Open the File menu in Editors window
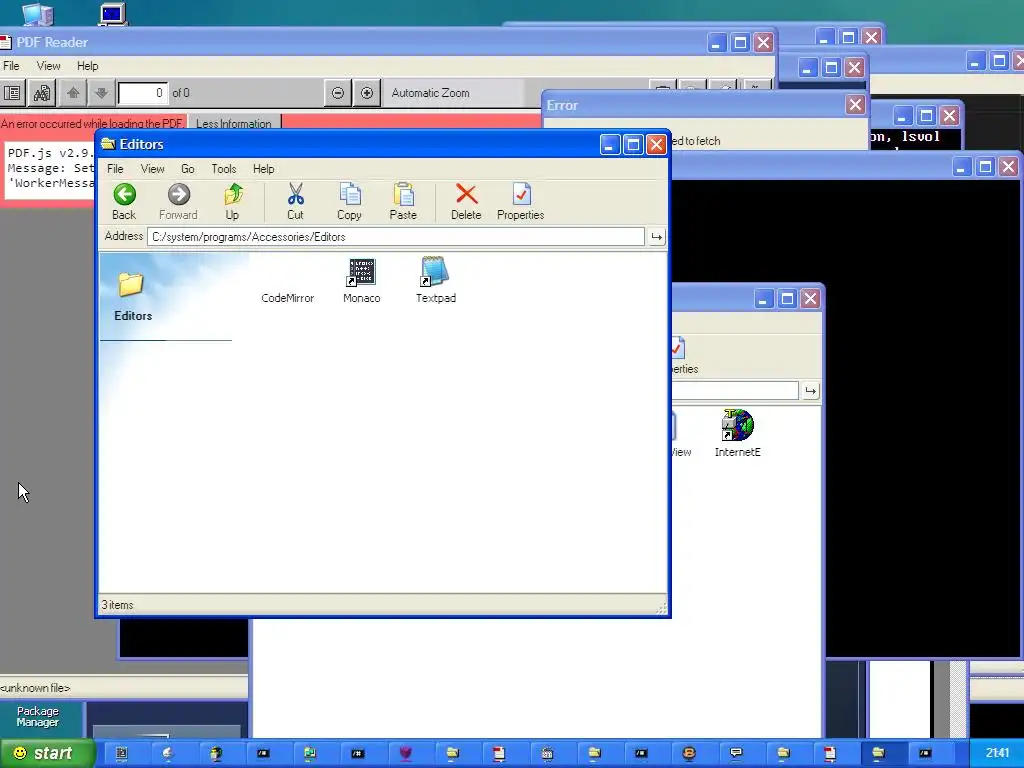The image size is (1024, 768). click(x=115, y=169)
